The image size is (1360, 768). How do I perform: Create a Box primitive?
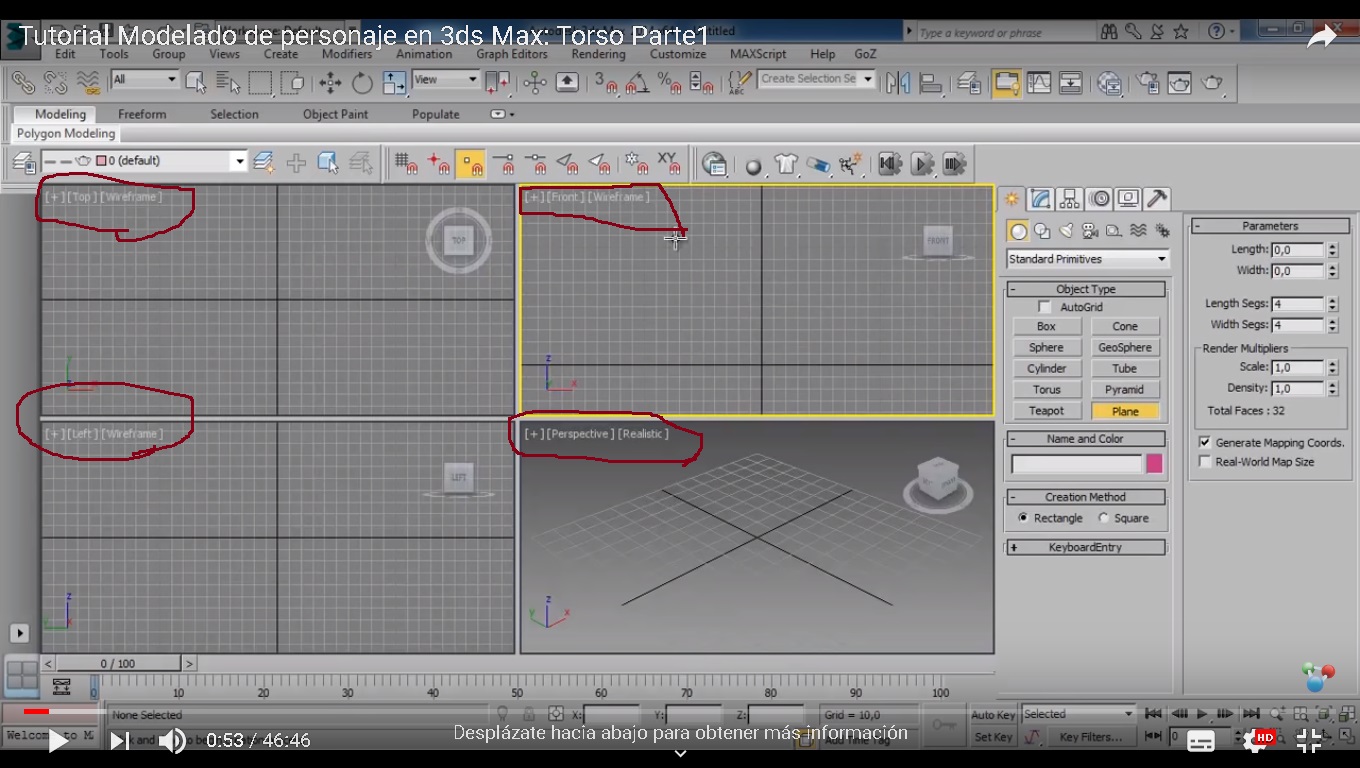1046,327
